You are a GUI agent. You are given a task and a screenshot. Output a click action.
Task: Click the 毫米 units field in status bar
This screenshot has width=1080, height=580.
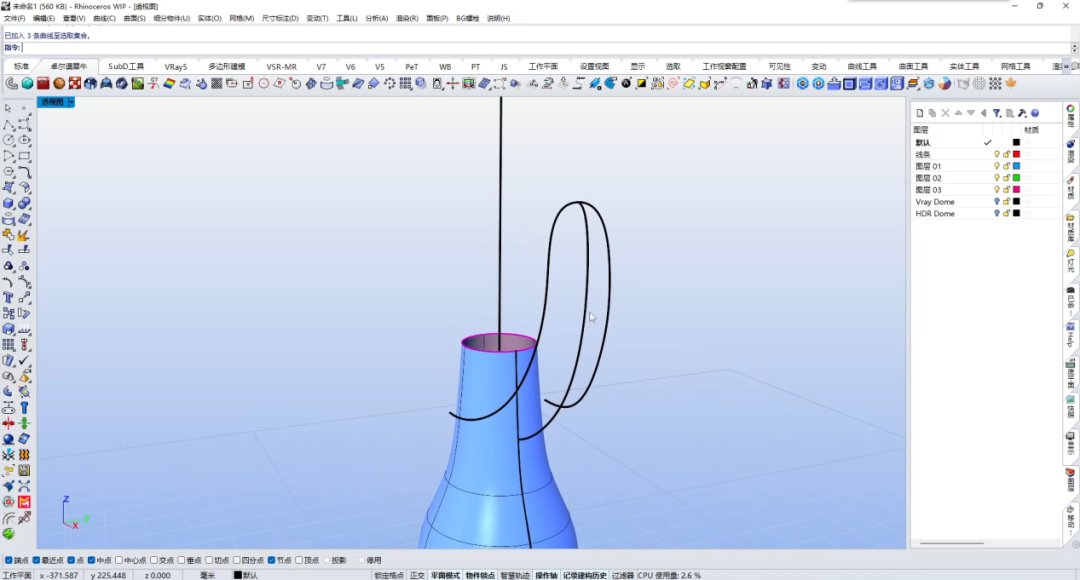(x=207, y=575)
